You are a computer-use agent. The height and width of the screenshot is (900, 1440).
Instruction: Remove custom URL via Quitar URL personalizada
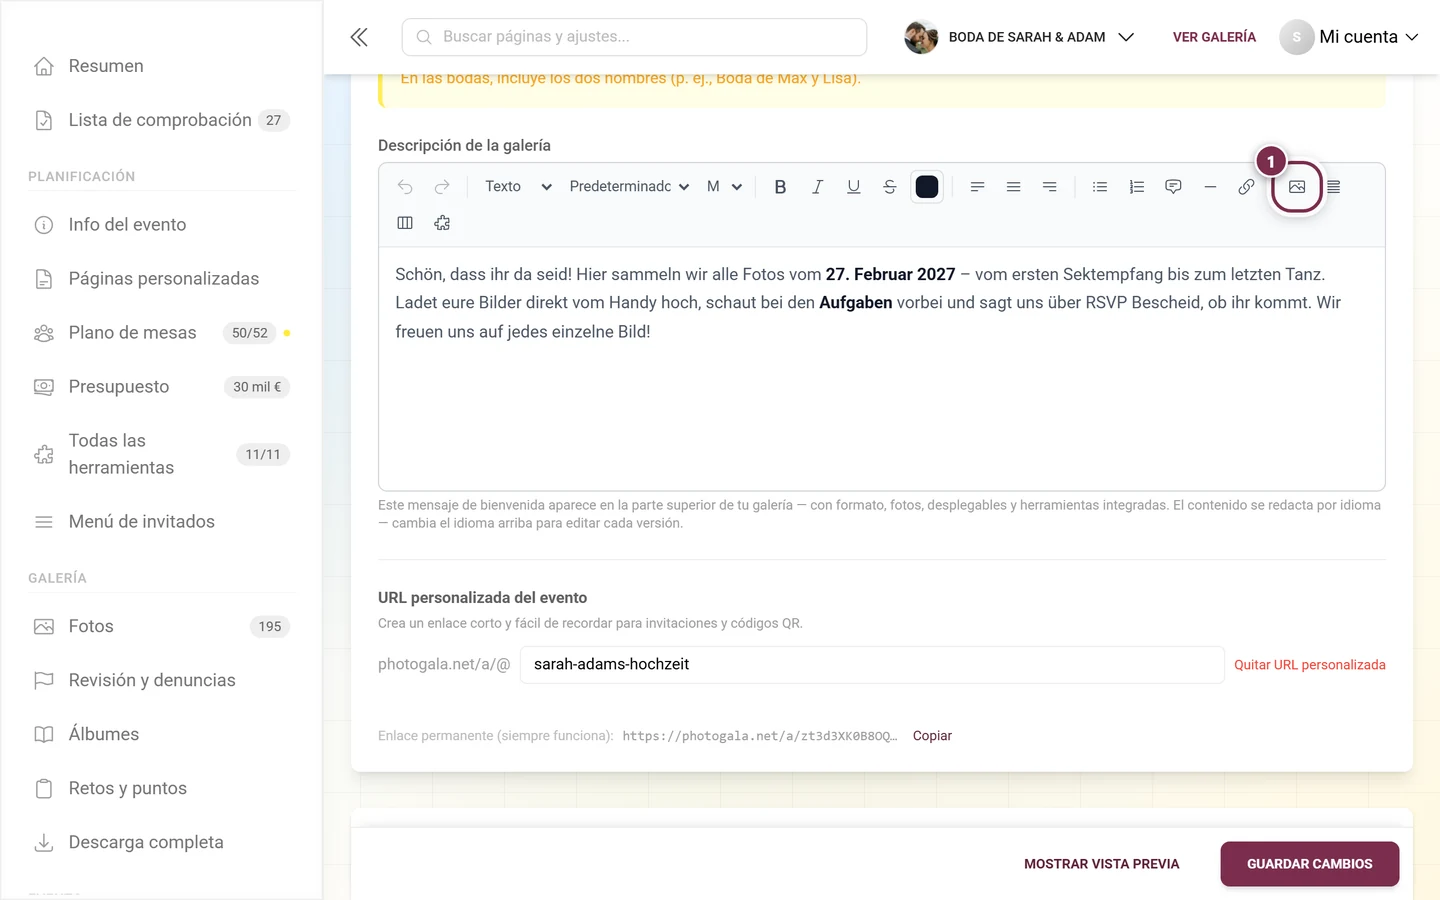pyautogui.click(x=1309, y=665)
